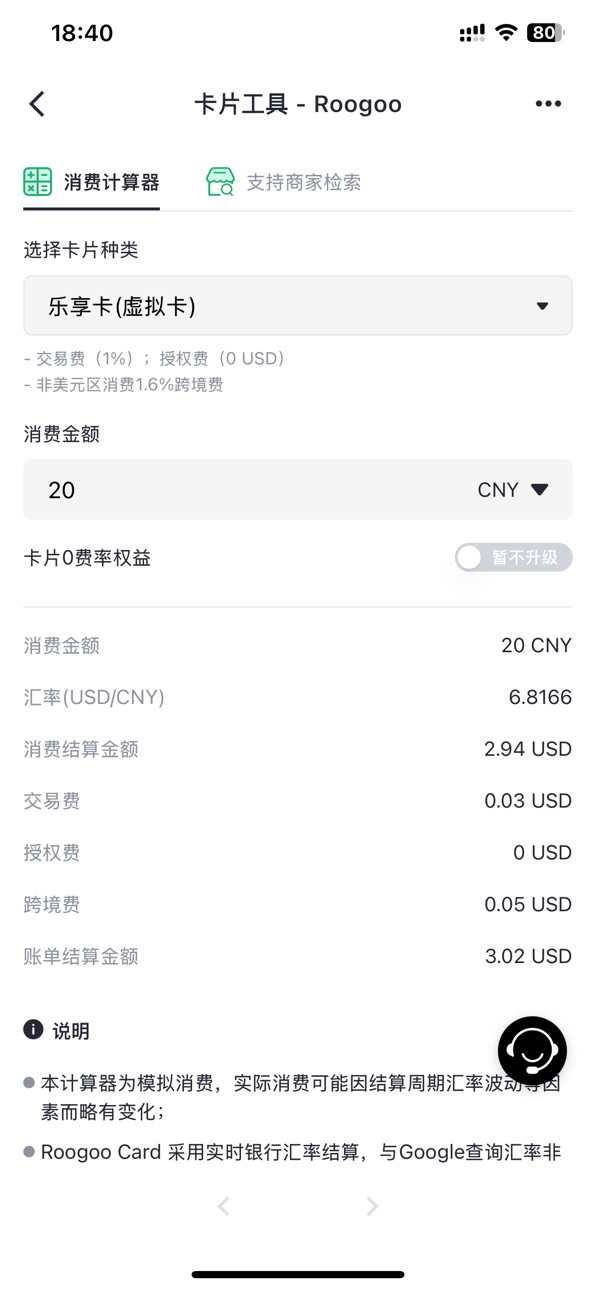Image resolution: width=596 pixels, height=1290 pixels.
Task: Tap the merchant store search icon
Action: click(220, 182)
